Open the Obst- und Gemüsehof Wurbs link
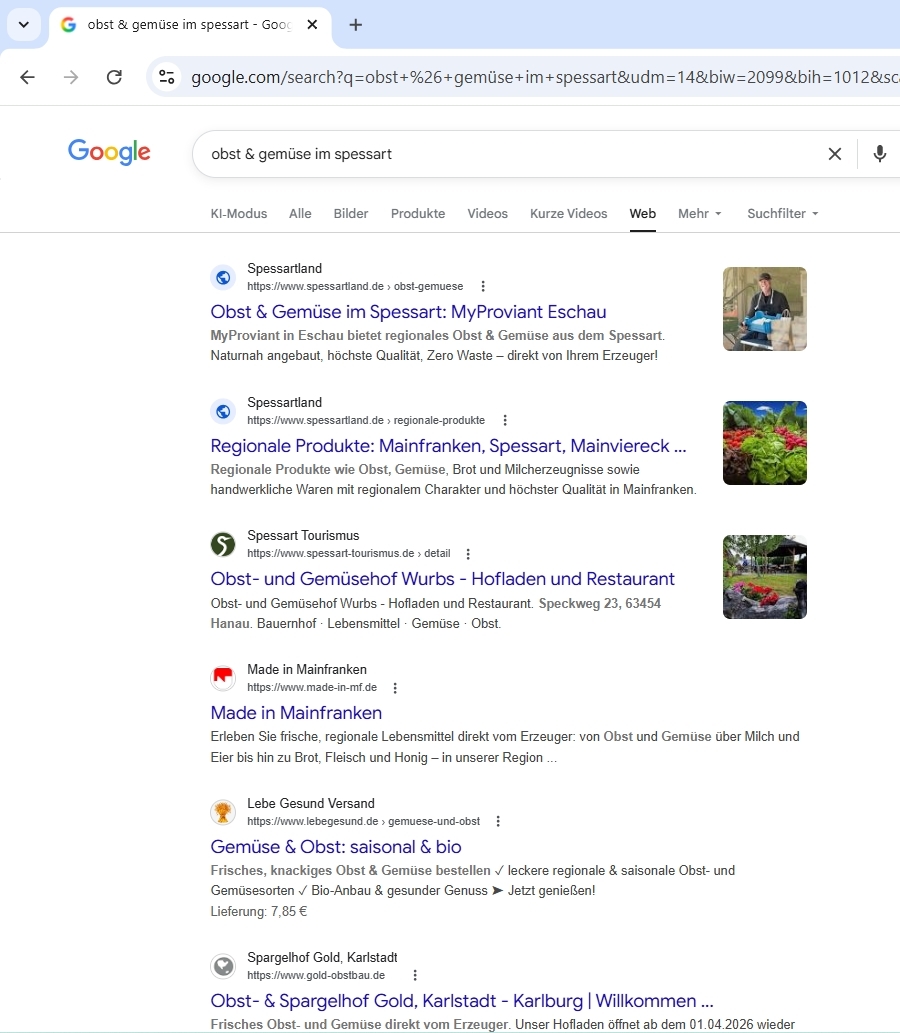 [x=442, y=579]
